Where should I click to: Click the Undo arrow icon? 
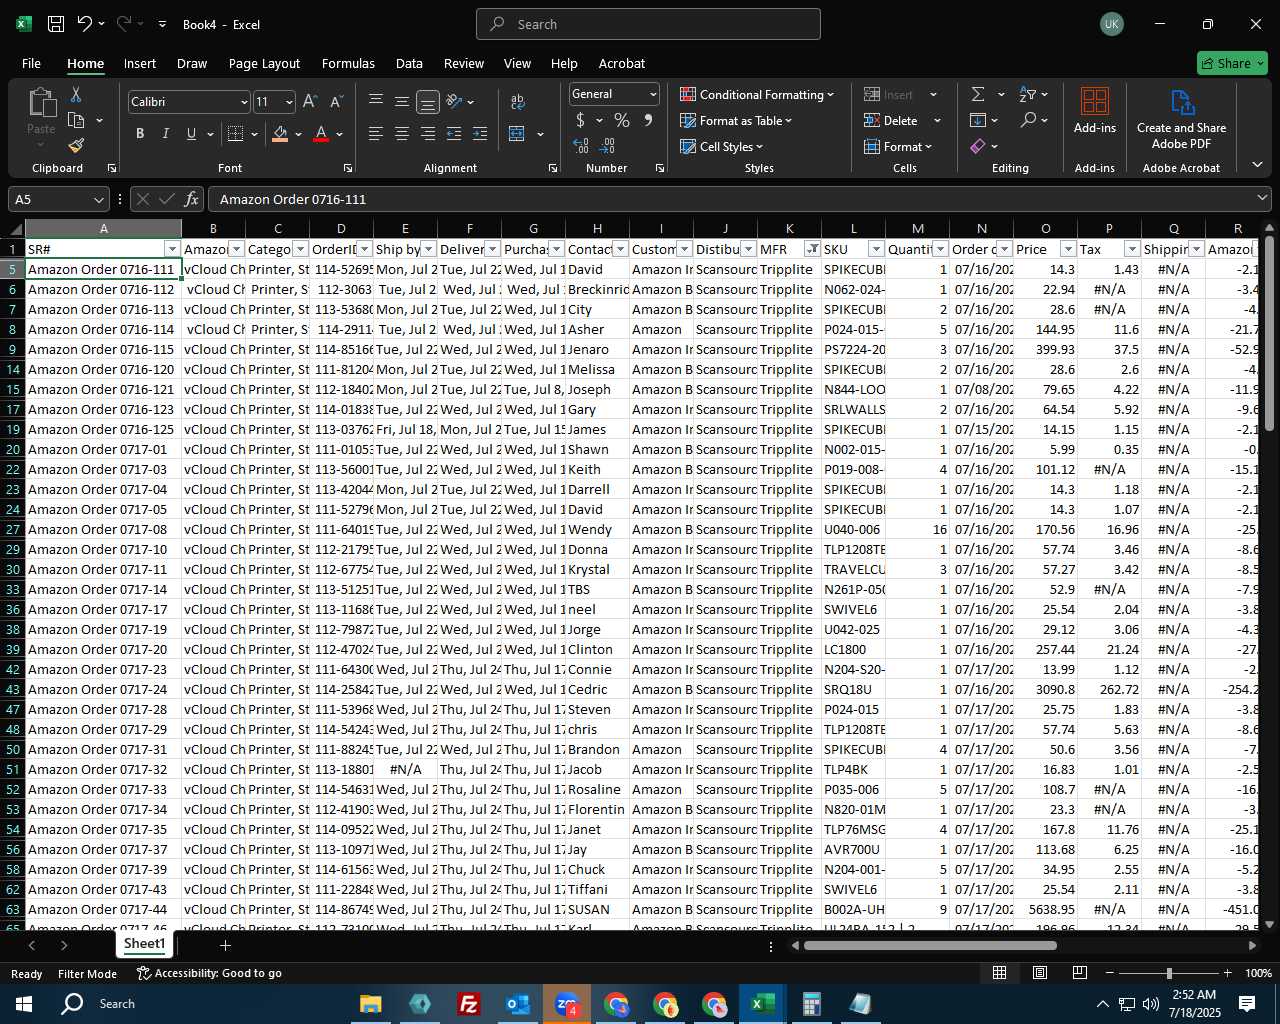tap(85, 24)
